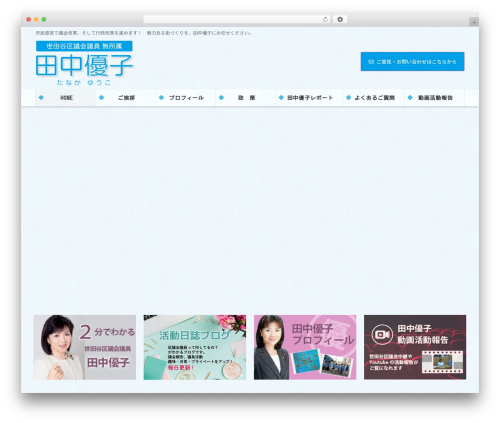Open the ご挨拶 menu item

pos(126,98)
